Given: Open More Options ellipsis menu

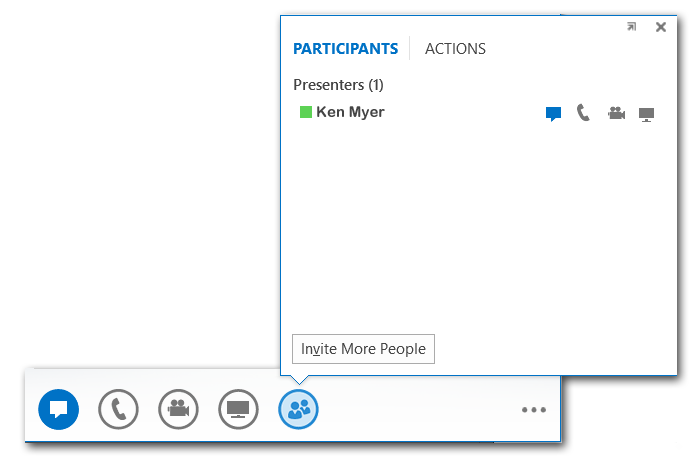Looking at the screenshot, I should click(x=534, y=410).
